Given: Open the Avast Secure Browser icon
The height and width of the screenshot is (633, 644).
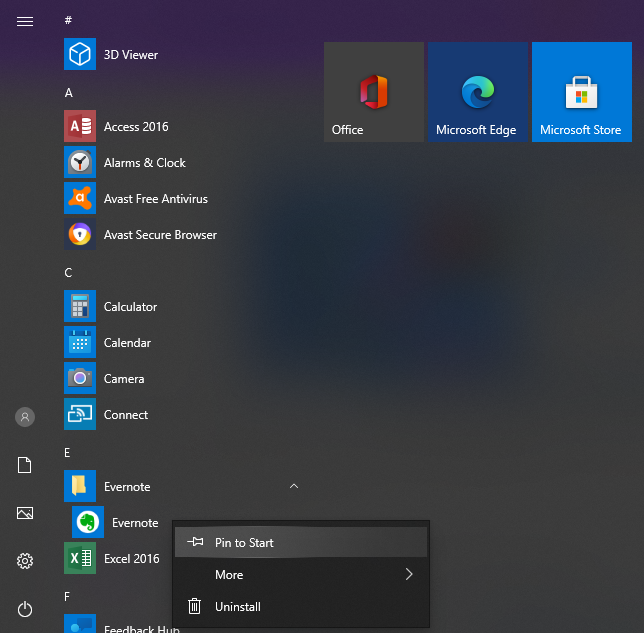Looking at the screenshot, I should 80,234.
